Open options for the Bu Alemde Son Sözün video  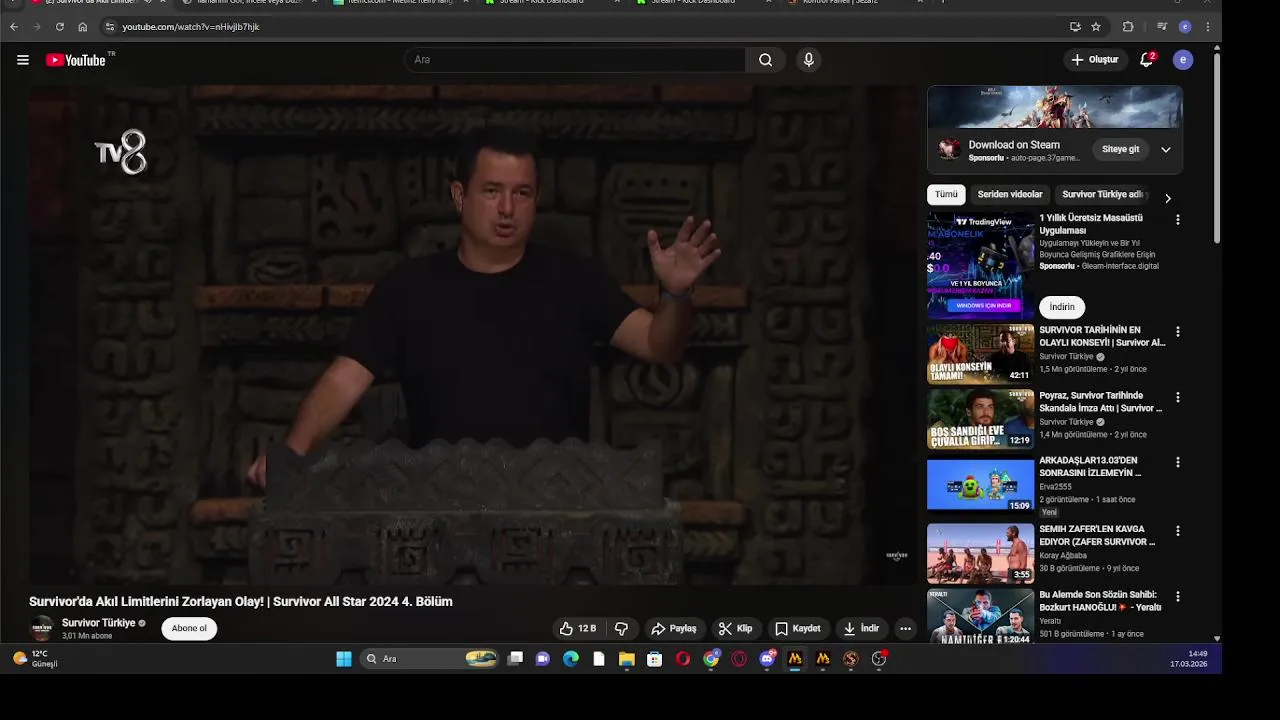click(x=1177, y=596)
